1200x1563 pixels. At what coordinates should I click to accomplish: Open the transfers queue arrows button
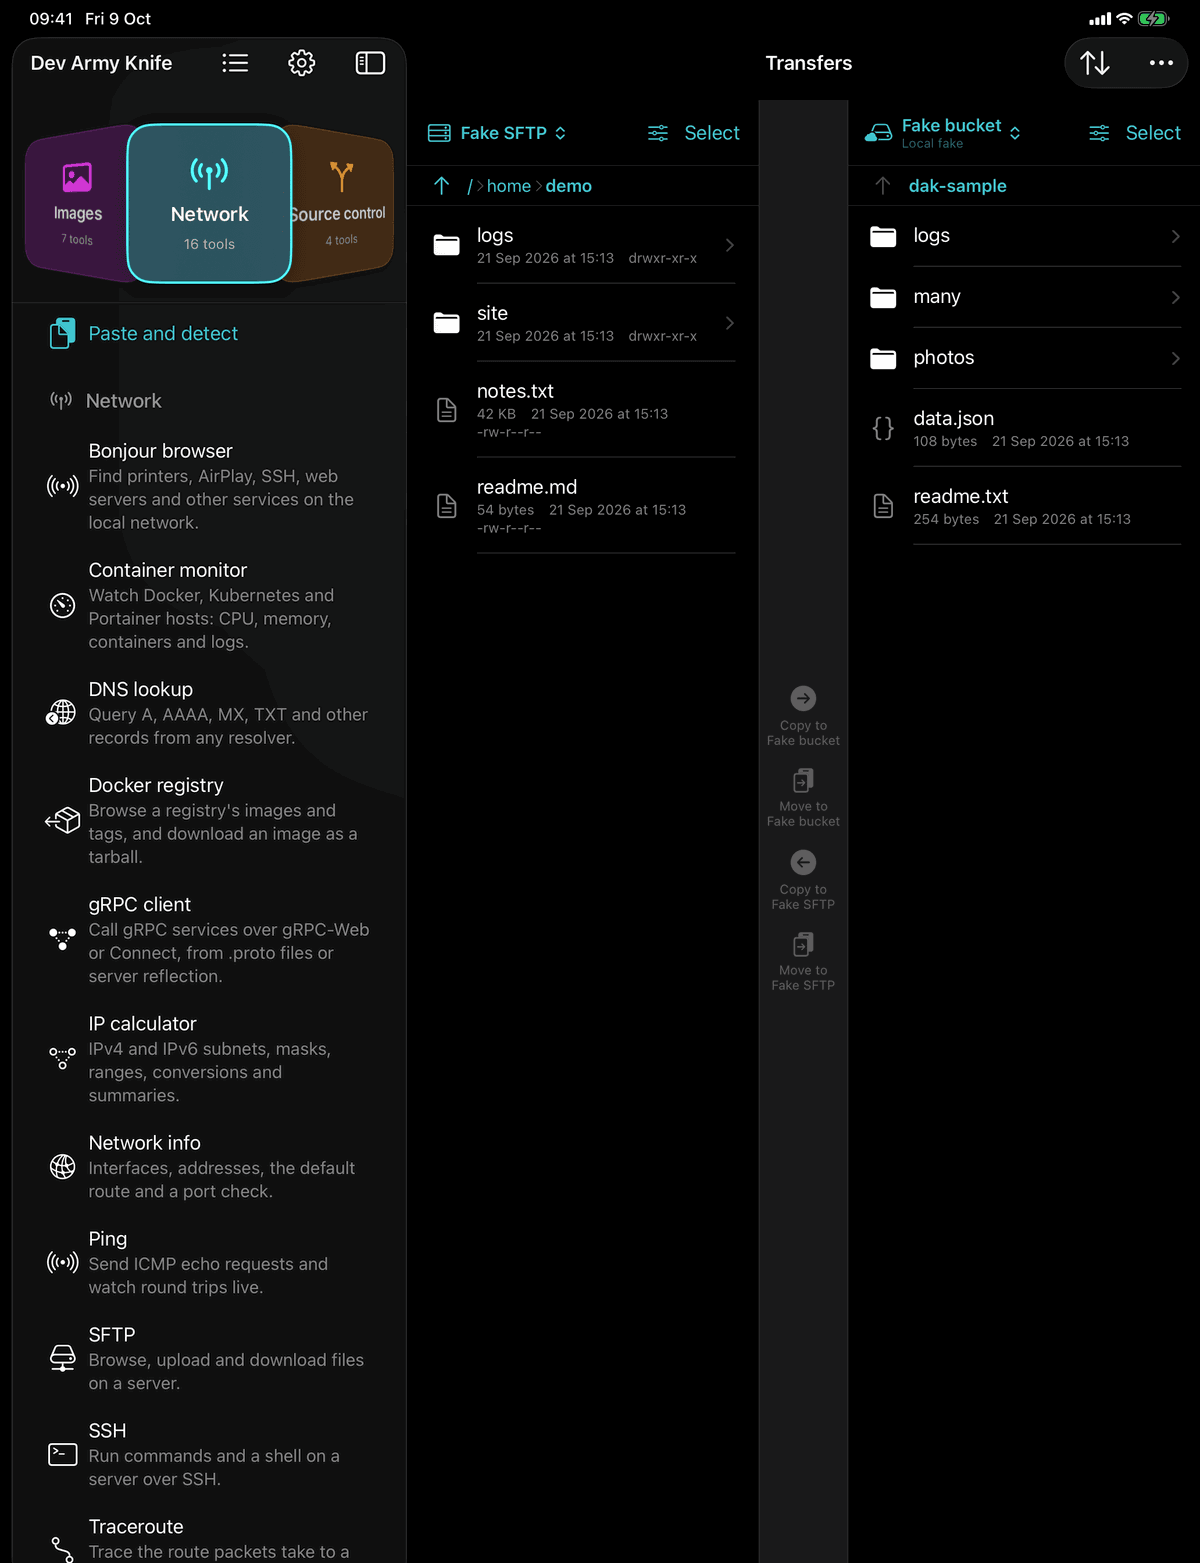click(x=1095, y=63)
